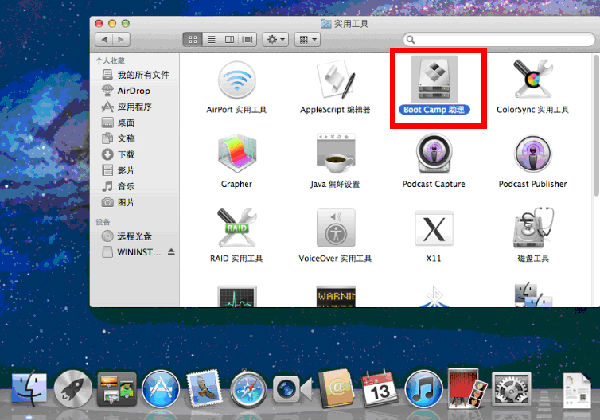Switch to list view mode
600x420 pixels.
[211, 39]
